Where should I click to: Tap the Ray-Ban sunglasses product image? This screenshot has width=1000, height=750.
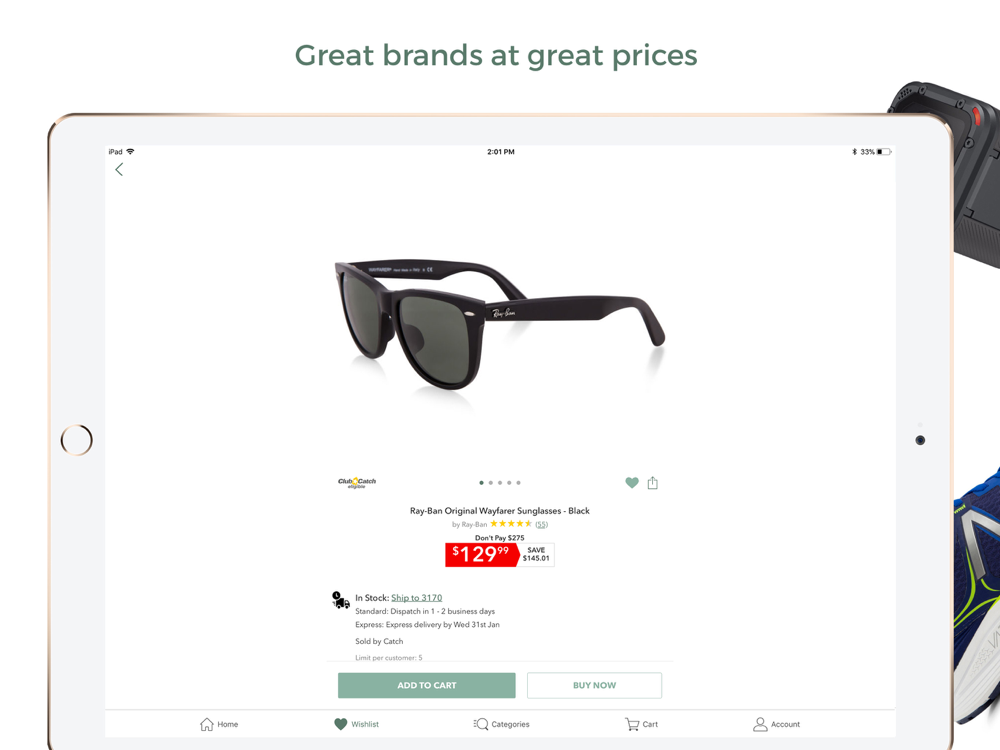click(x=499, y=323)
